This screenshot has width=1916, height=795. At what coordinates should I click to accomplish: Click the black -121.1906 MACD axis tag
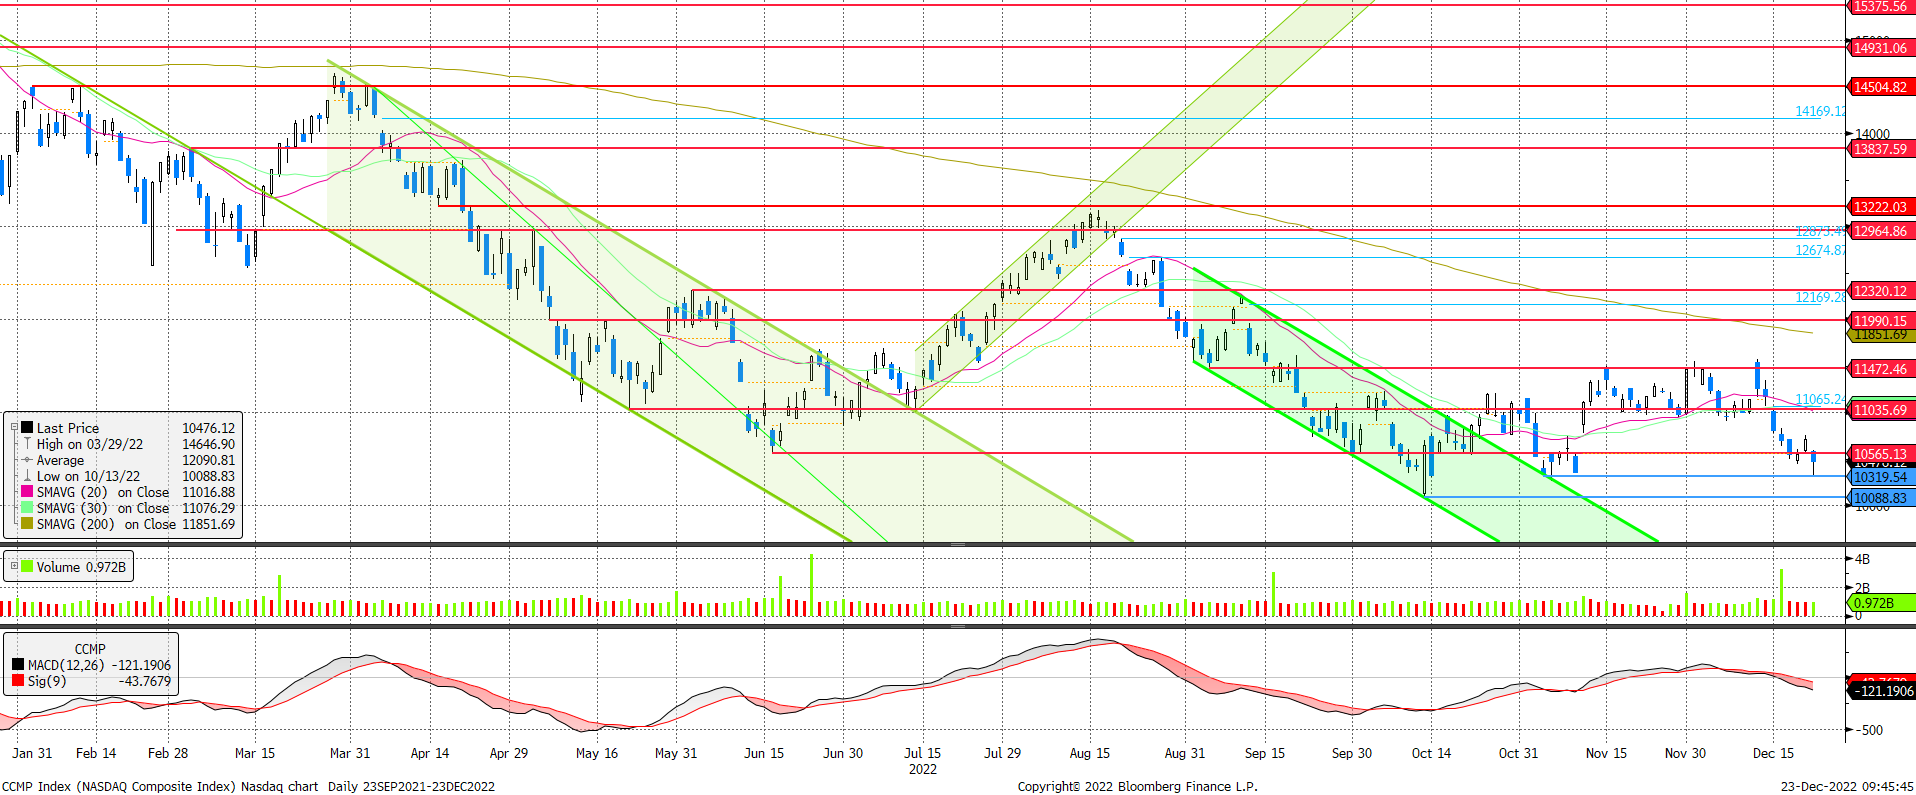(1880, 690)
